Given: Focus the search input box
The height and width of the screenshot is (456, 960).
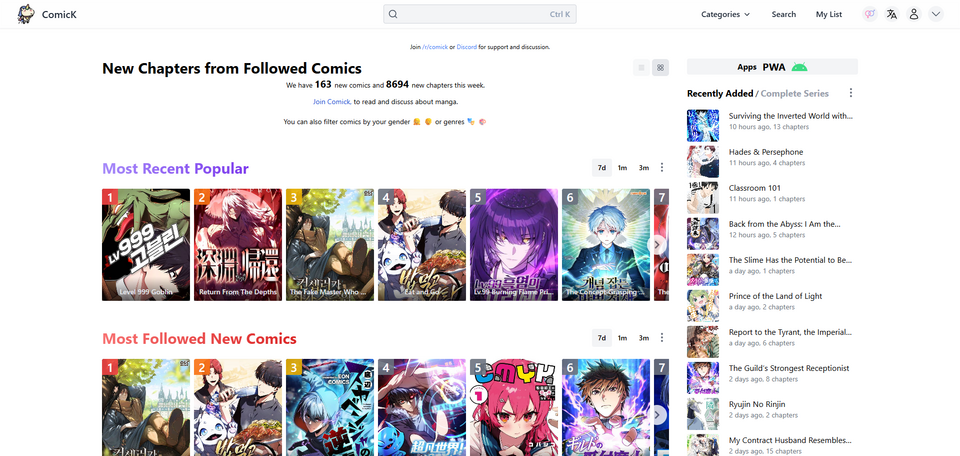Looking at the screenshot, I should [x=479, y=14].
